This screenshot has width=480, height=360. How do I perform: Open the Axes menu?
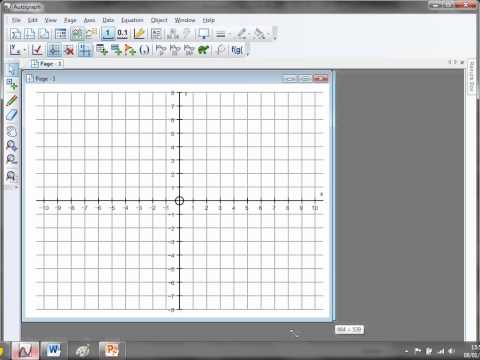click(x=89, y=20)
